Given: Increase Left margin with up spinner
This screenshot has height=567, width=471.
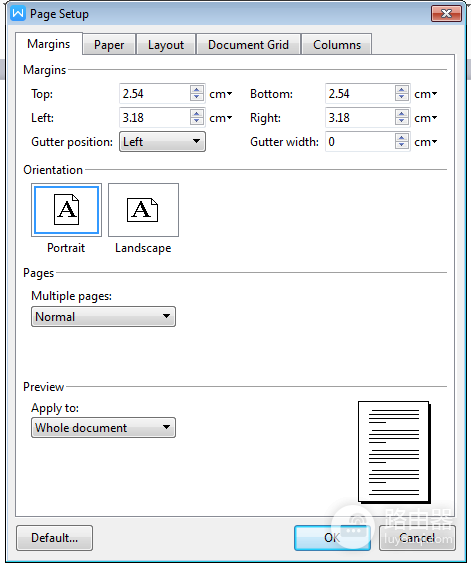Looking at the screenshot, I should click(197, 114).
